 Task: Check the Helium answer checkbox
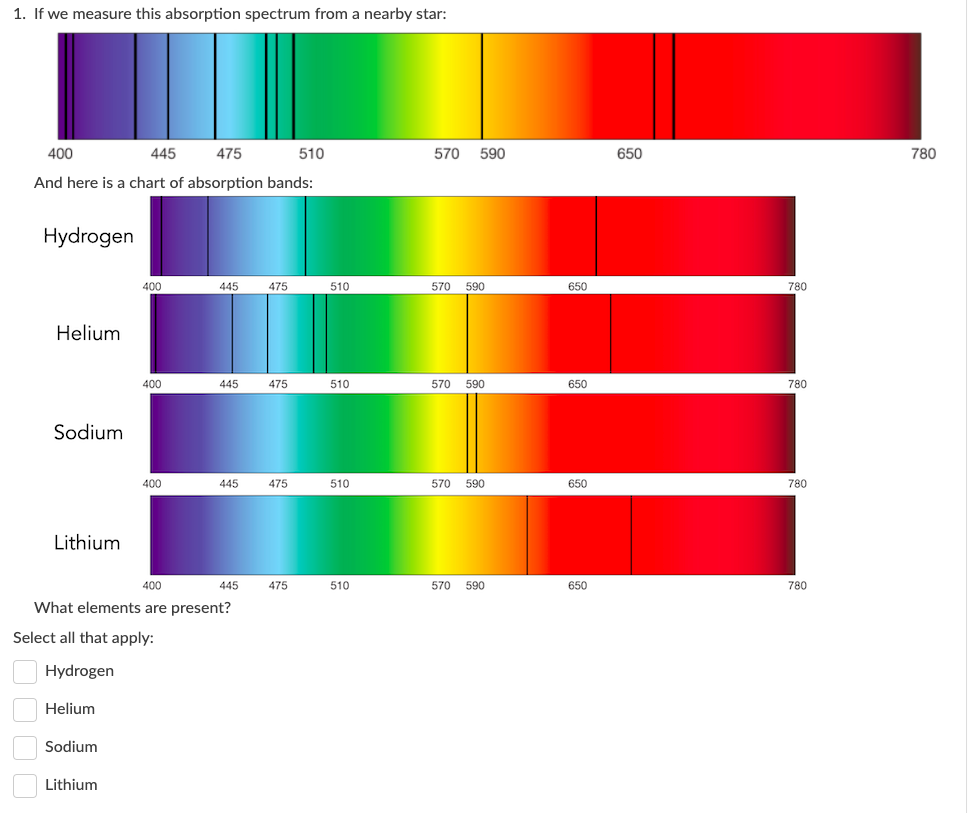tap(25, 709)
